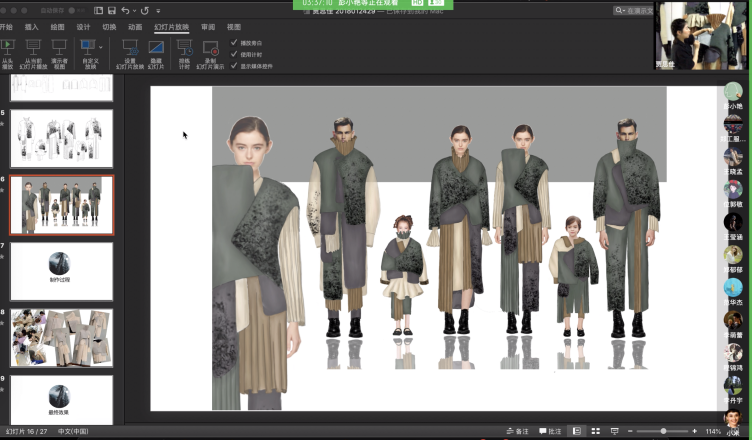Toggle Show Media Controls (显示媒体控件) checkbox
The image size is (752, 440).
click(234, 65)
